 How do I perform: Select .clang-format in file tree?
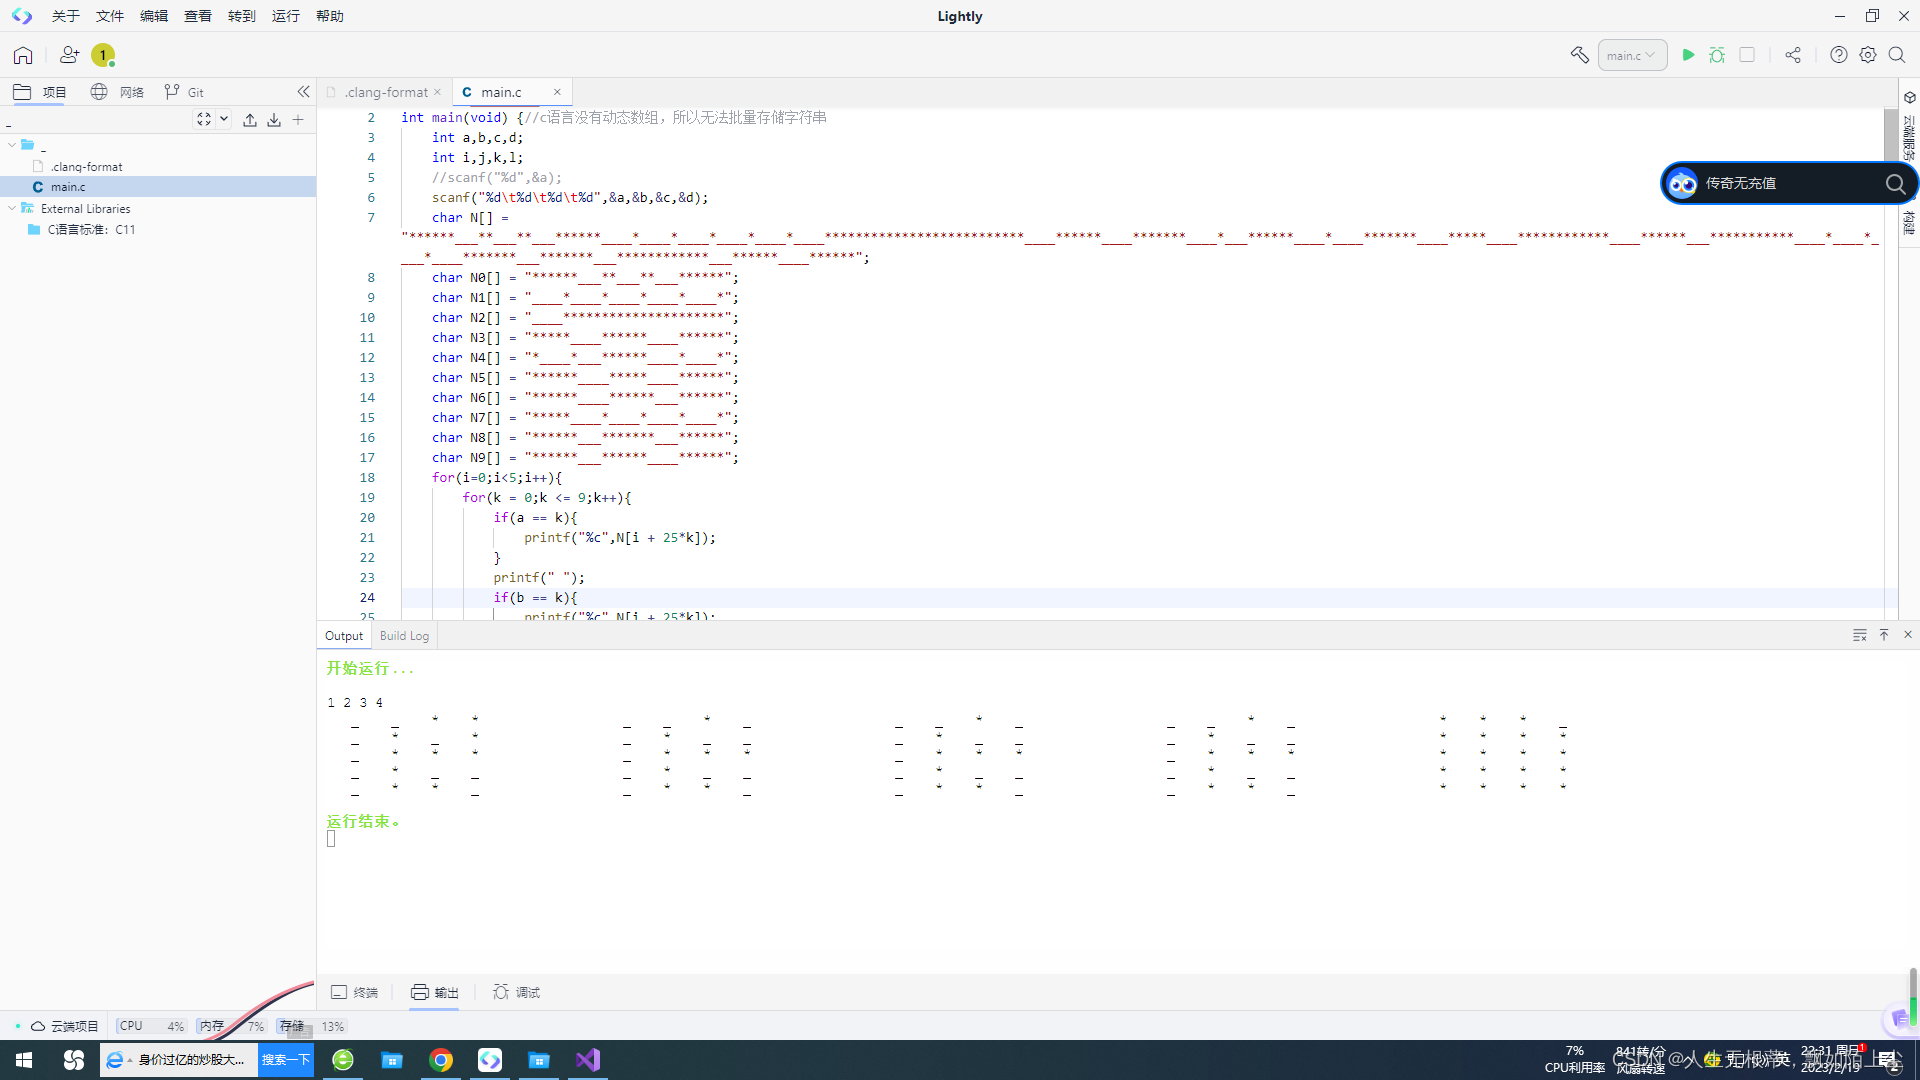coord(87,167)
